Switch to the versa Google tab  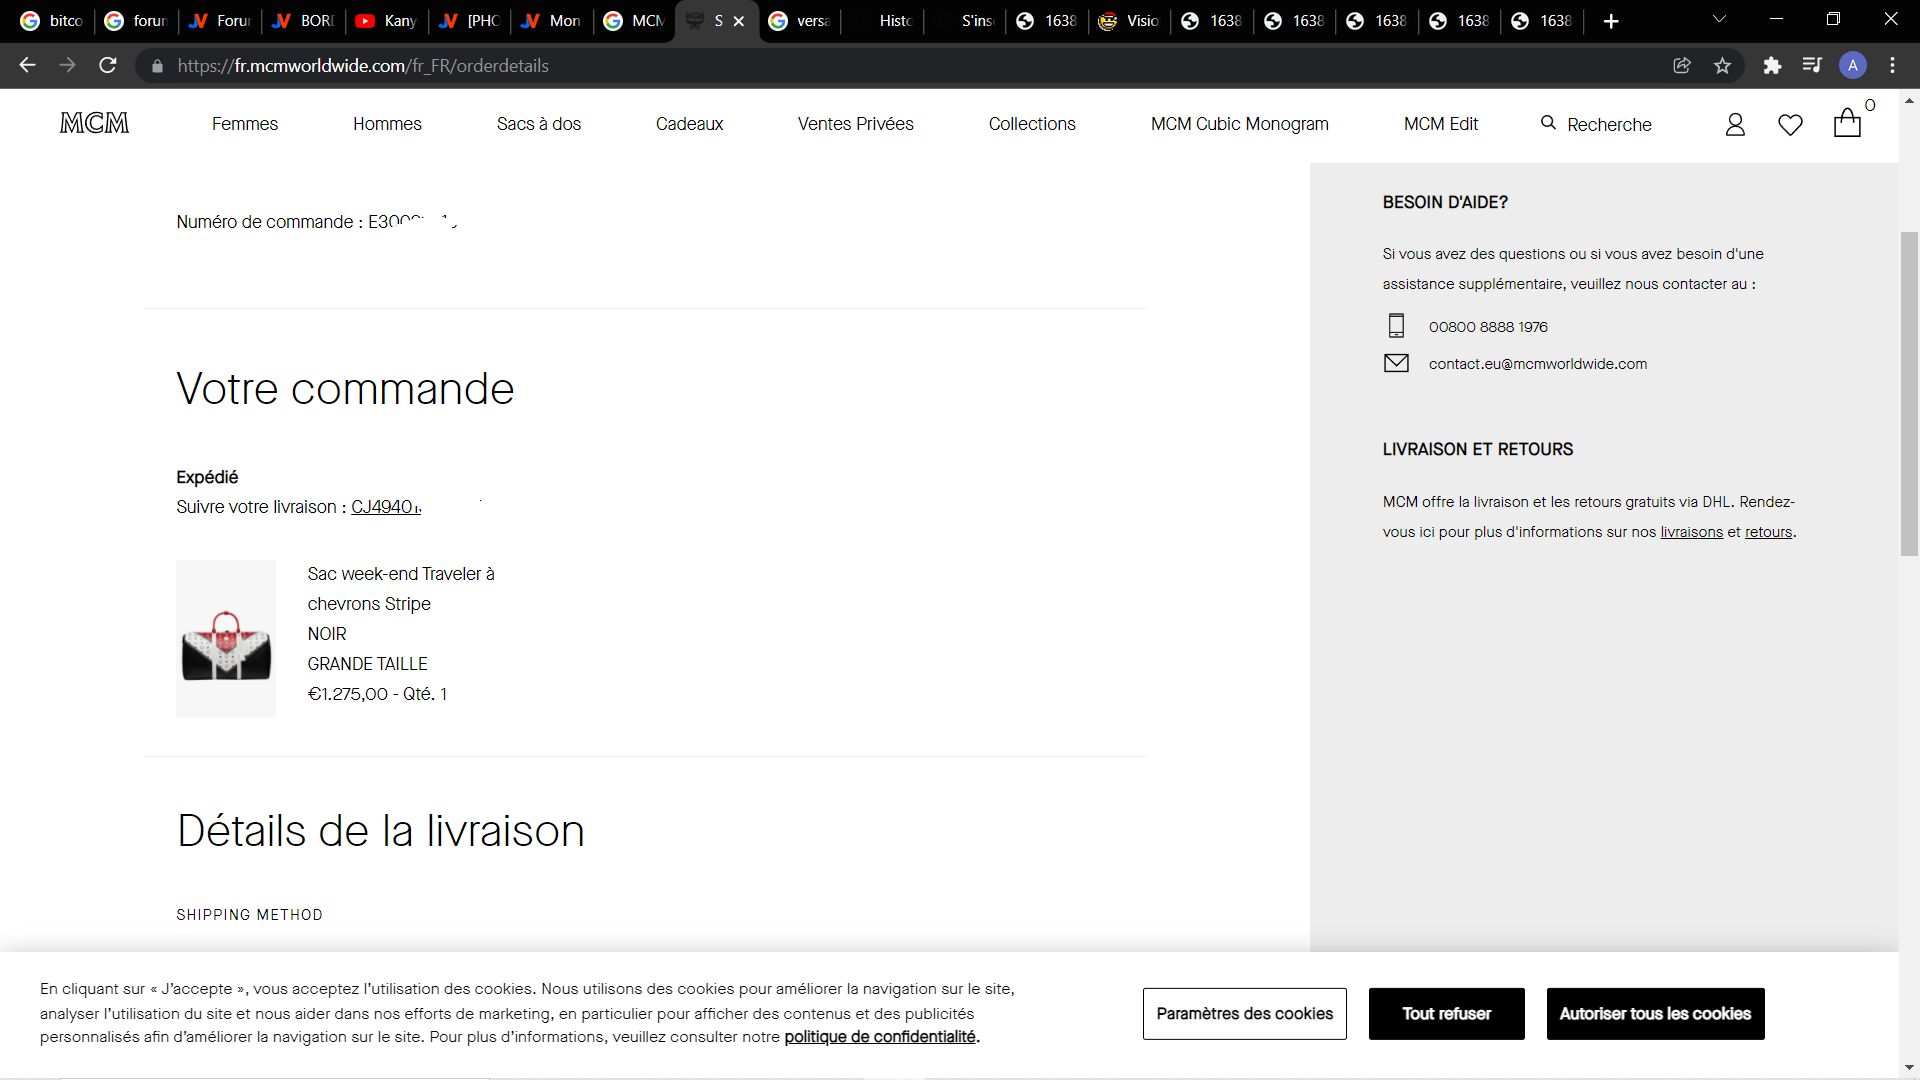pos(800,21)
